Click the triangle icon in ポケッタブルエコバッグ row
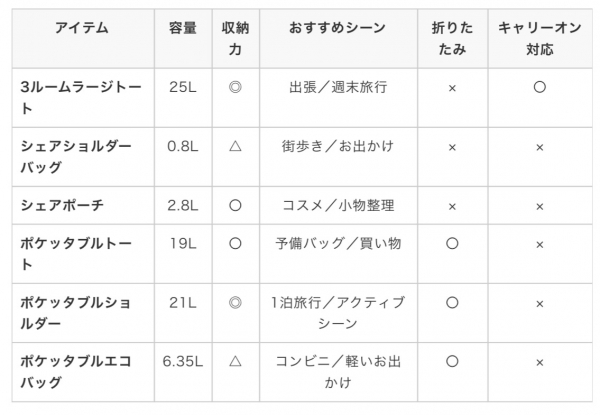Screen dimensions: 600x415 point(235,361)
